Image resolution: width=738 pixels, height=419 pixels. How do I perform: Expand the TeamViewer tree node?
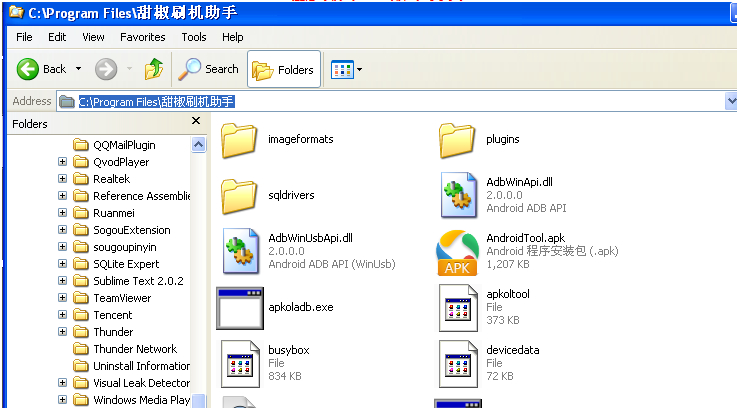(x=62, y=298)
